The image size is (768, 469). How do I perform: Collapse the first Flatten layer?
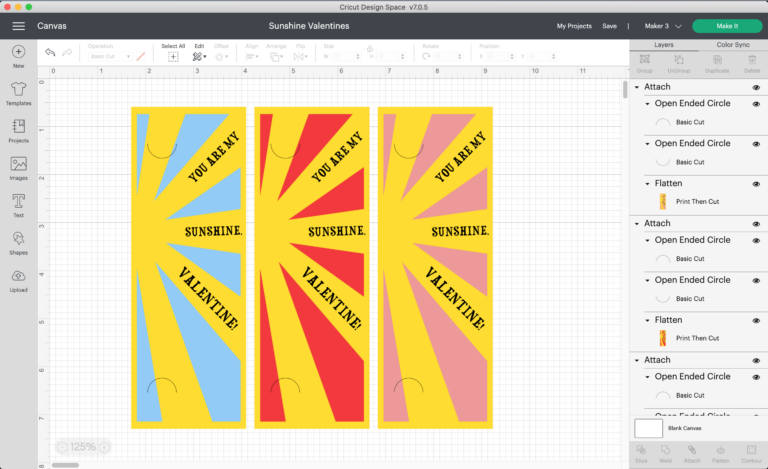647,184
